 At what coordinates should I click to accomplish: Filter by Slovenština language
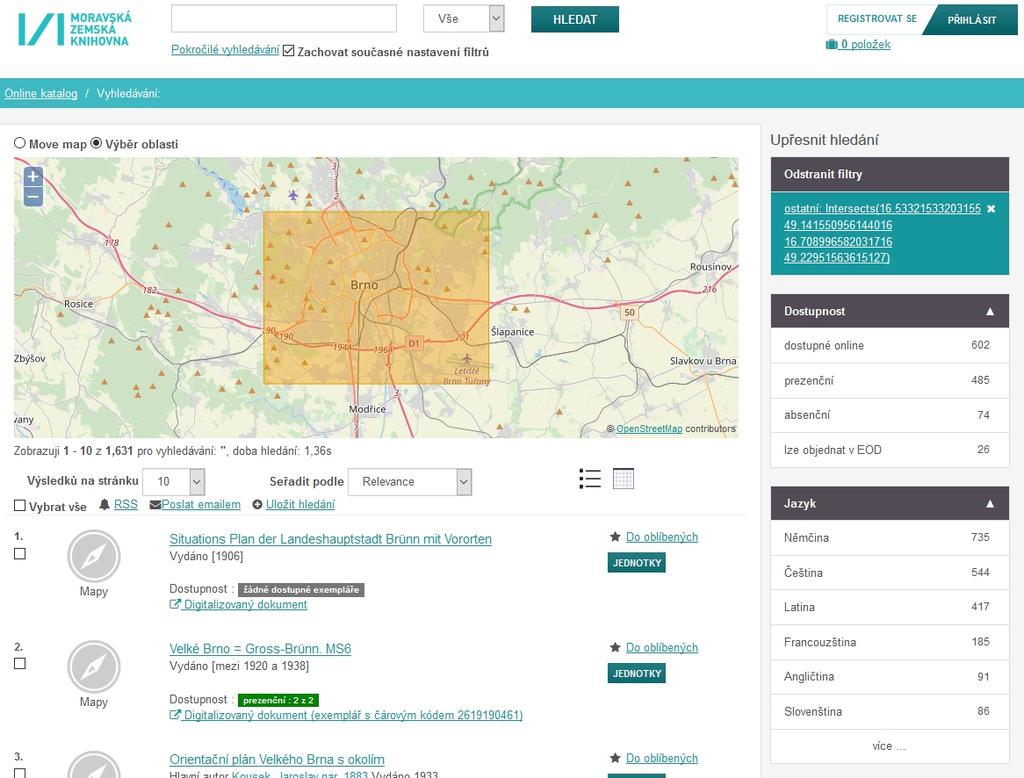pos(889,711)
